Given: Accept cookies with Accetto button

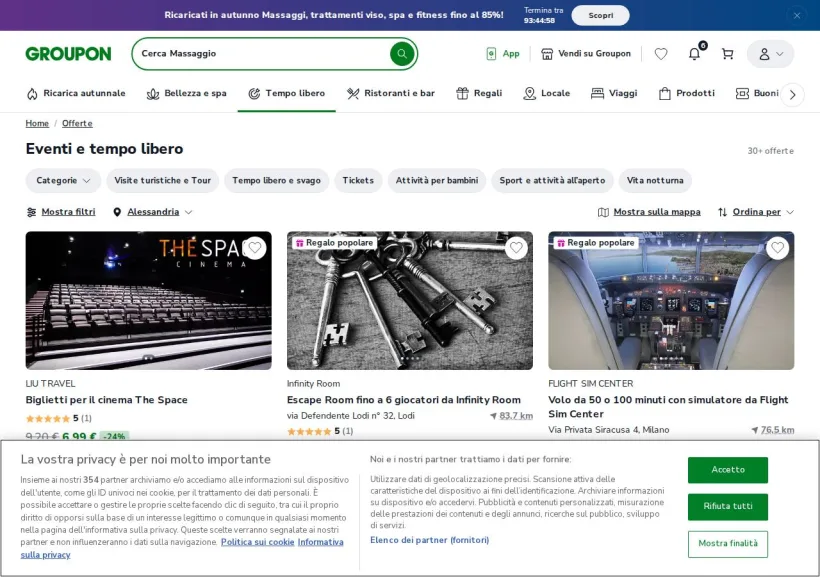Looking at the screenshot, I should point(728,470).
